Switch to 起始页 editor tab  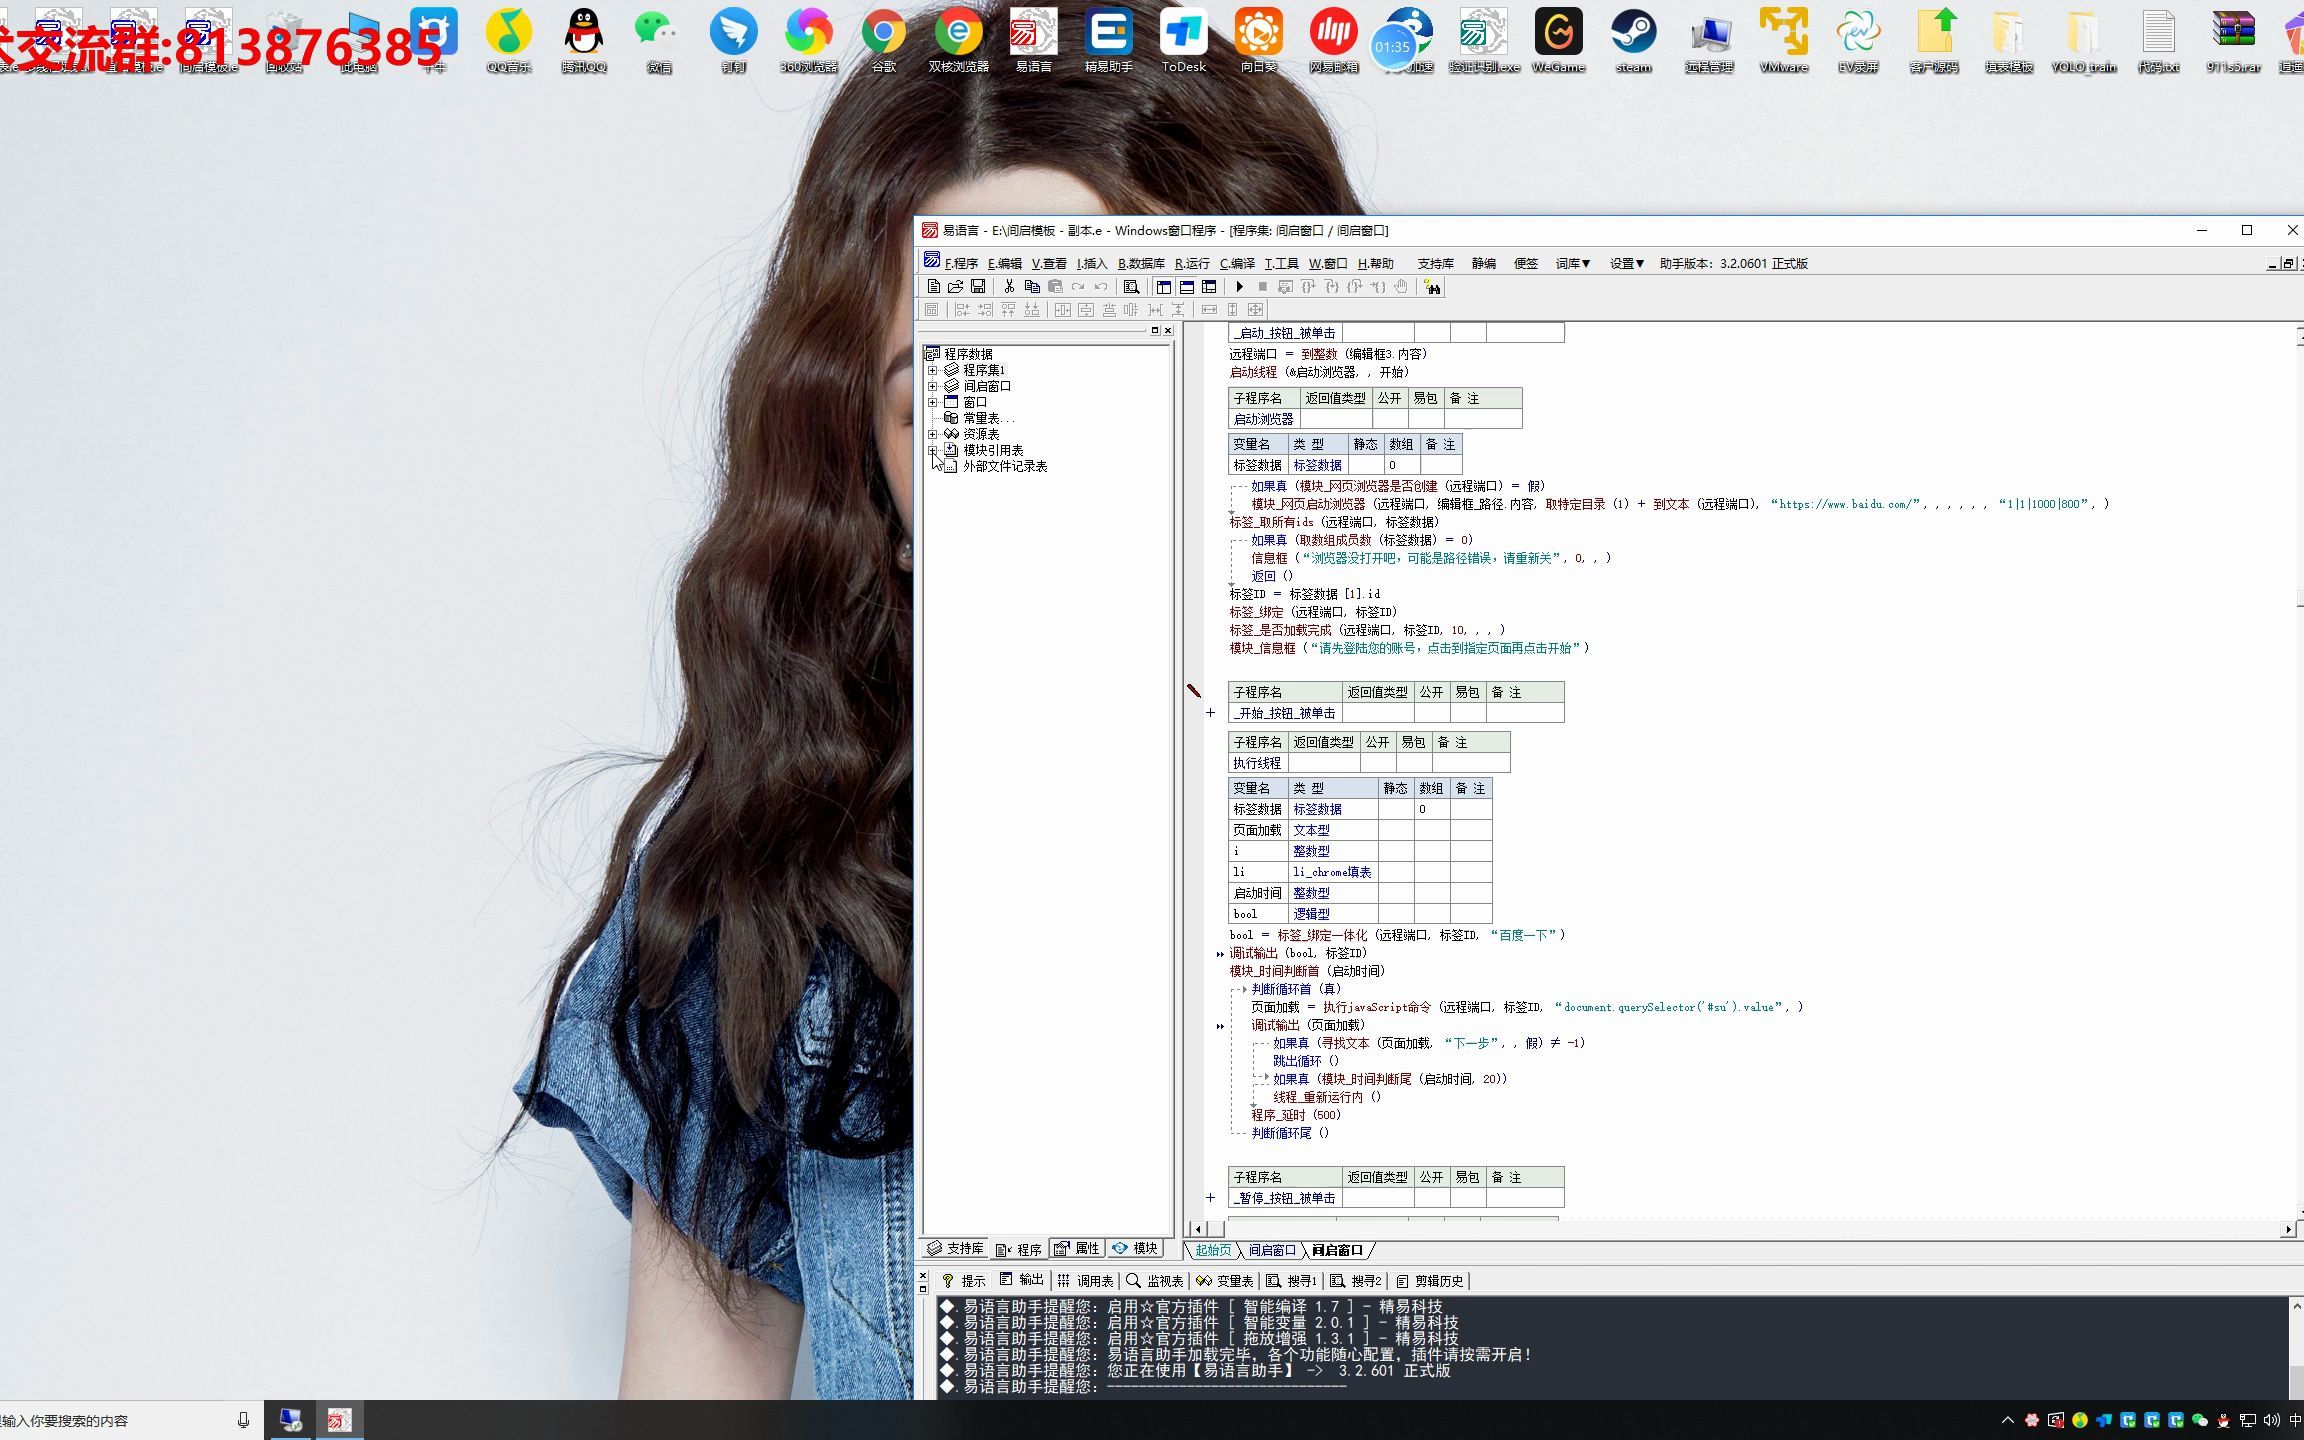tap(1213, 1250)
